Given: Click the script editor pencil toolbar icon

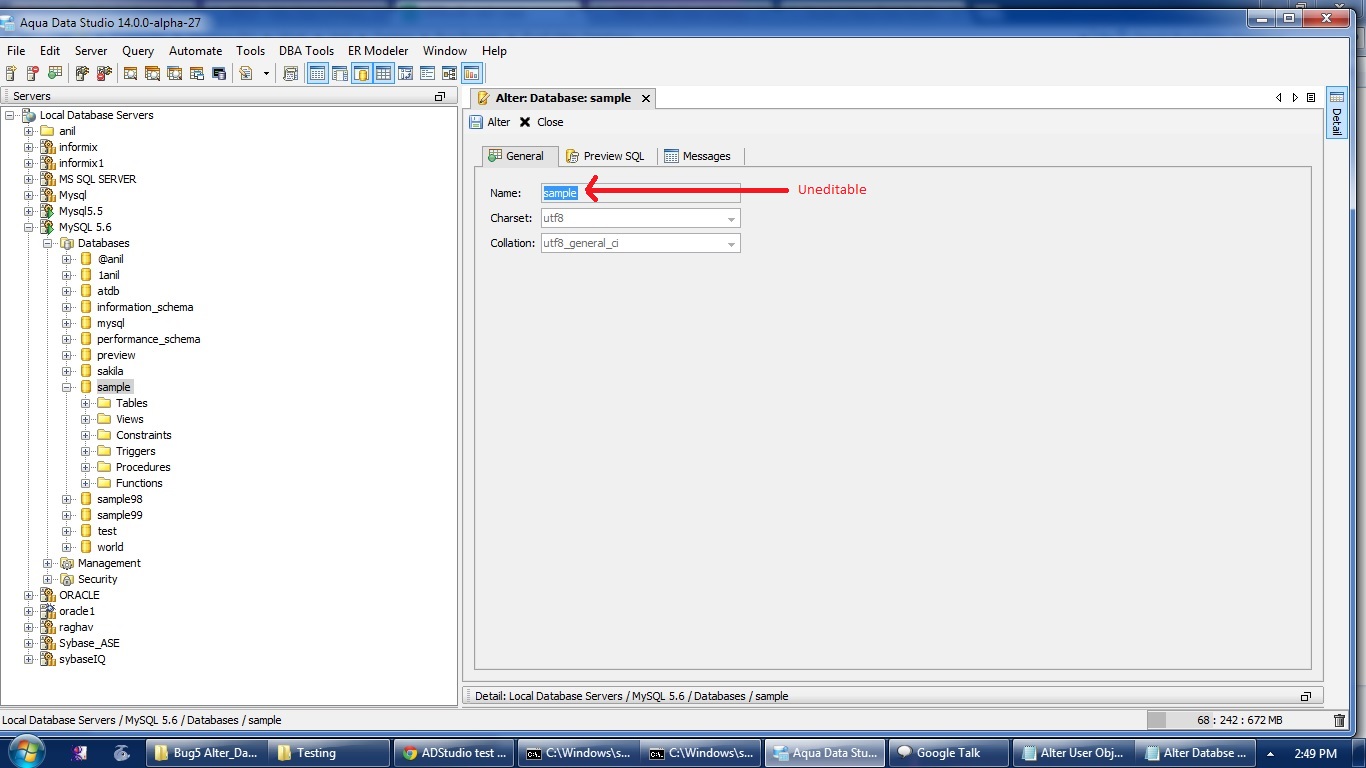Looking at the screenshot, I should pyautogui.click(x=245, y=73).
